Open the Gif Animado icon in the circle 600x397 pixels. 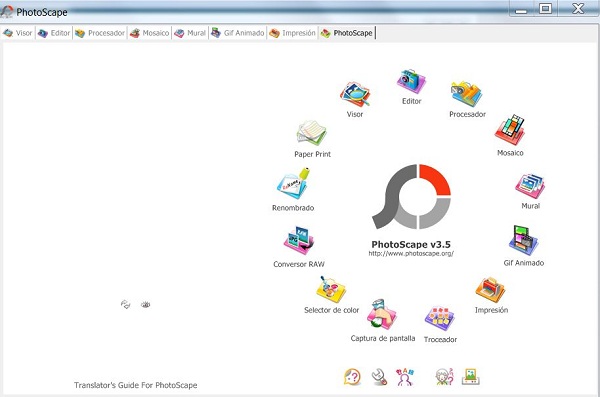click(523, 240)
